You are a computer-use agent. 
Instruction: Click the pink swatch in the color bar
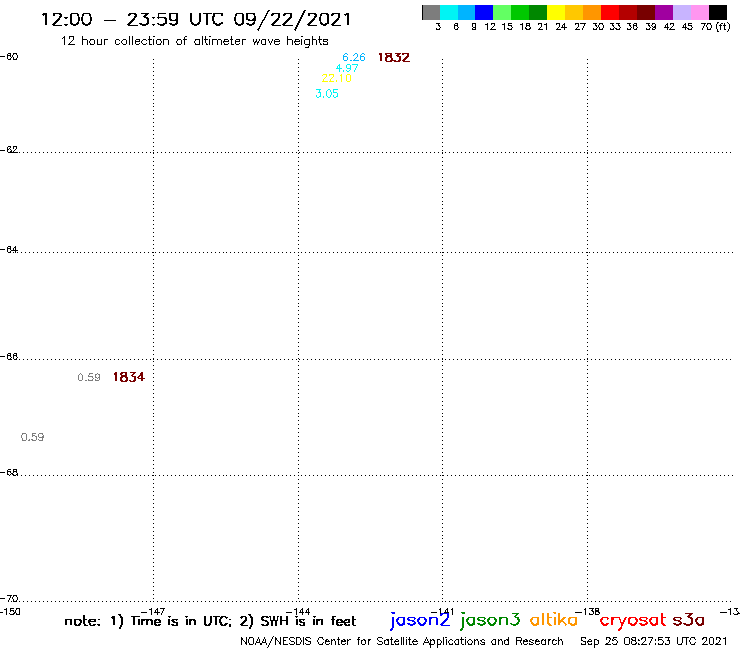(699, 13)
